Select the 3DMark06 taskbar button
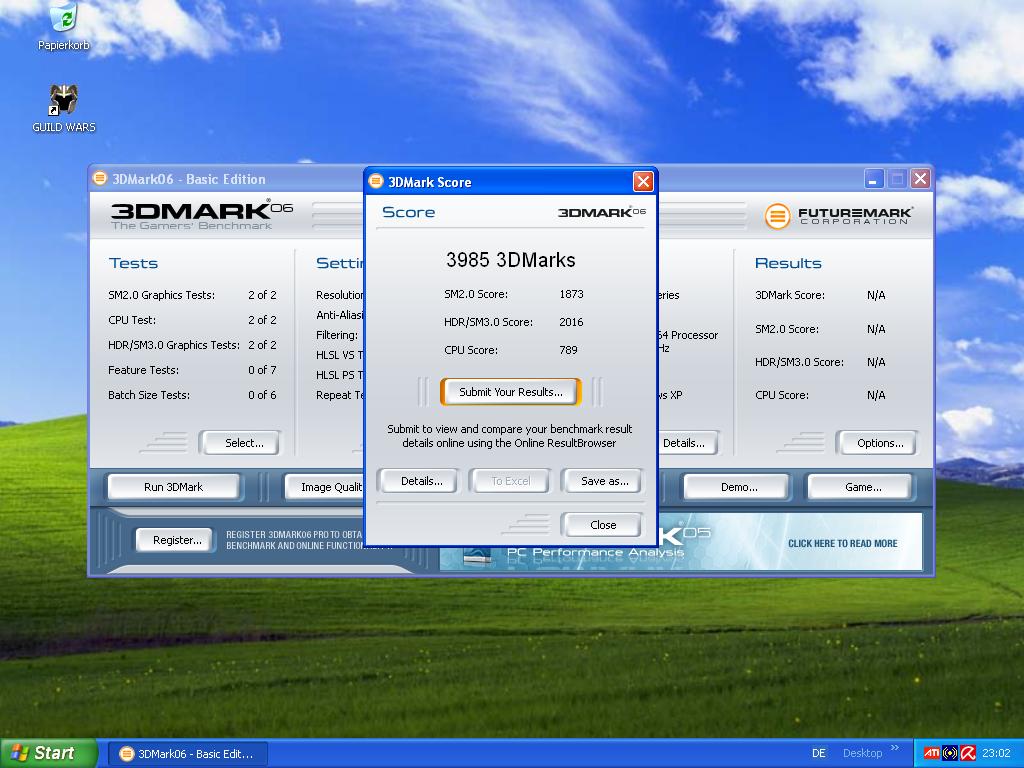The image size is (1024, 768). point(187,754)
